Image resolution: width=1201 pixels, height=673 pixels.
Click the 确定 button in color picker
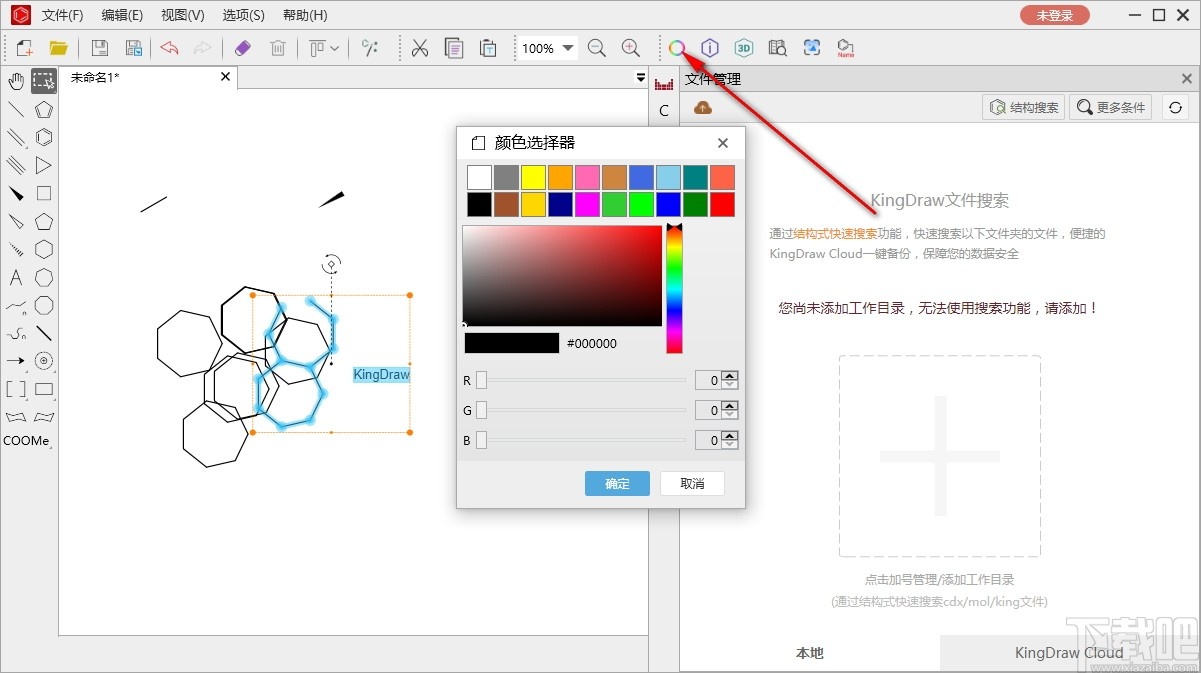617,483
